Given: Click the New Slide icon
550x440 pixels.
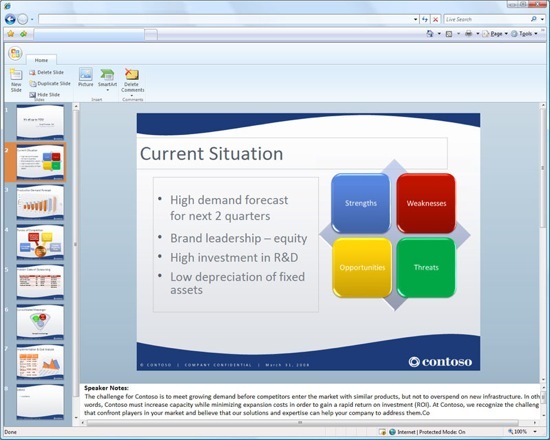Looking at the screenshot, I should [x=16, y=75].
